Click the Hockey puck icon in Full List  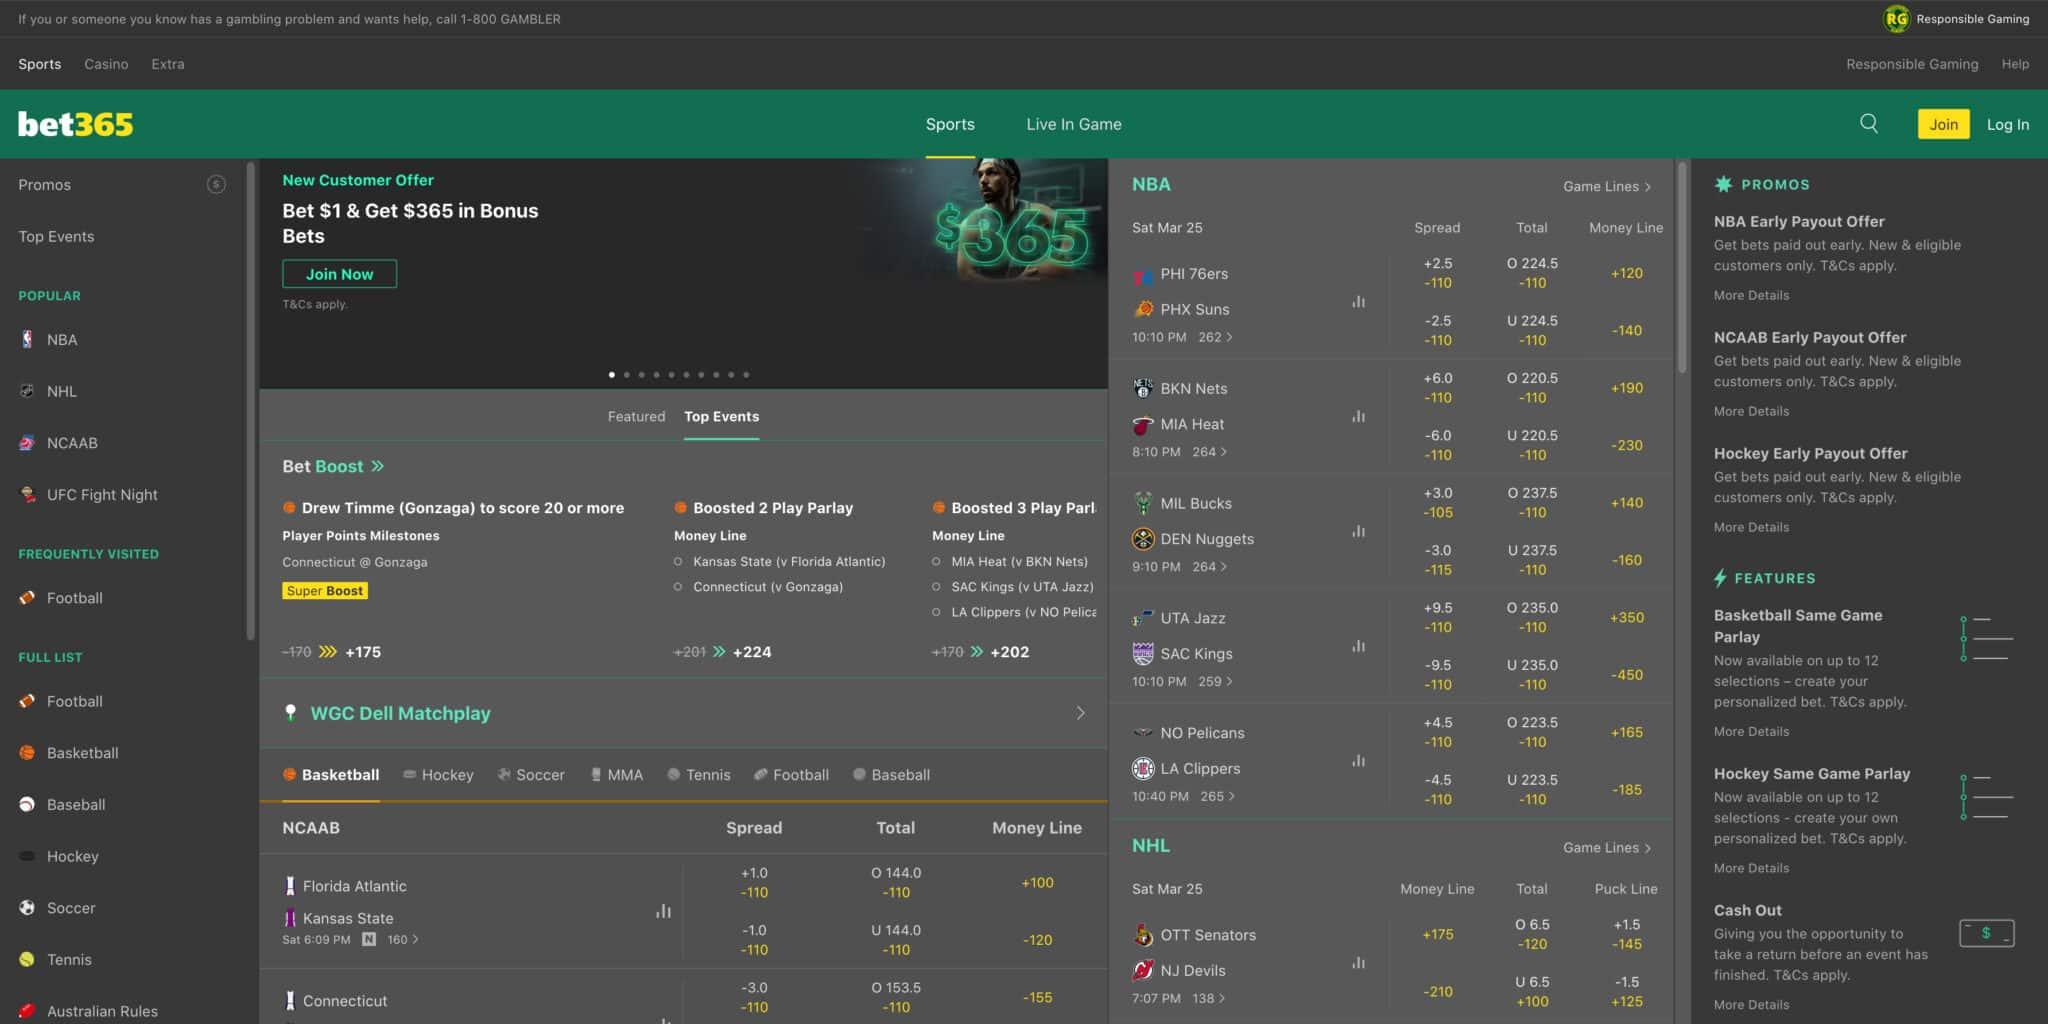pyautogui.click(x=27, y=856)
